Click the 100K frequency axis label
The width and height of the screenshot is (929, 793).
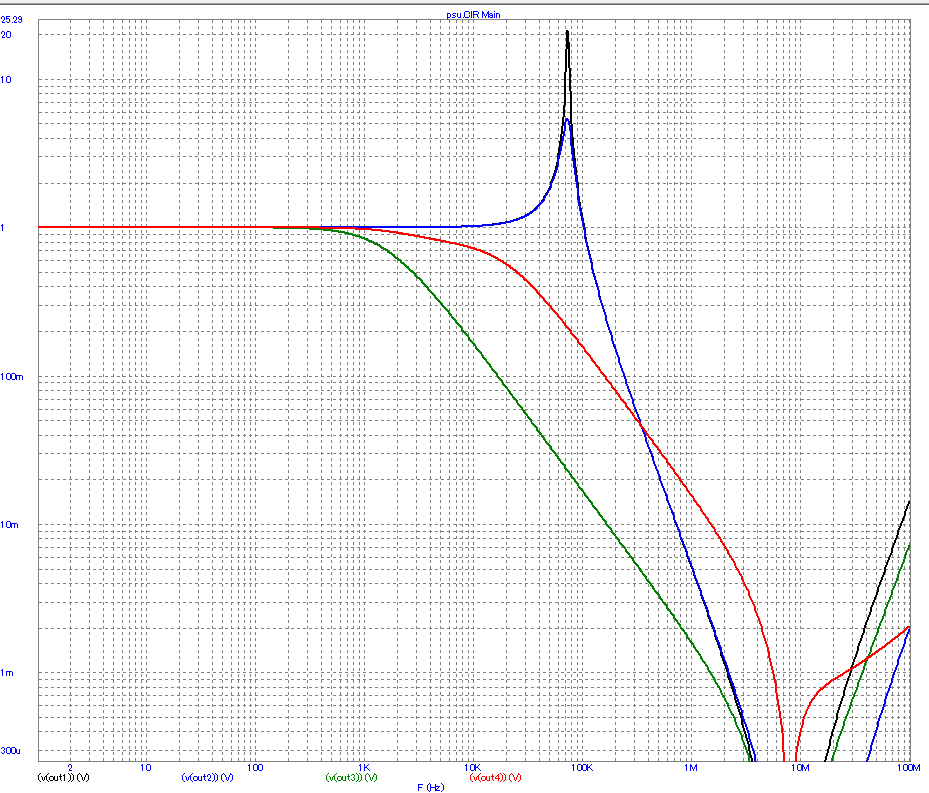click(x=581, y=768)
